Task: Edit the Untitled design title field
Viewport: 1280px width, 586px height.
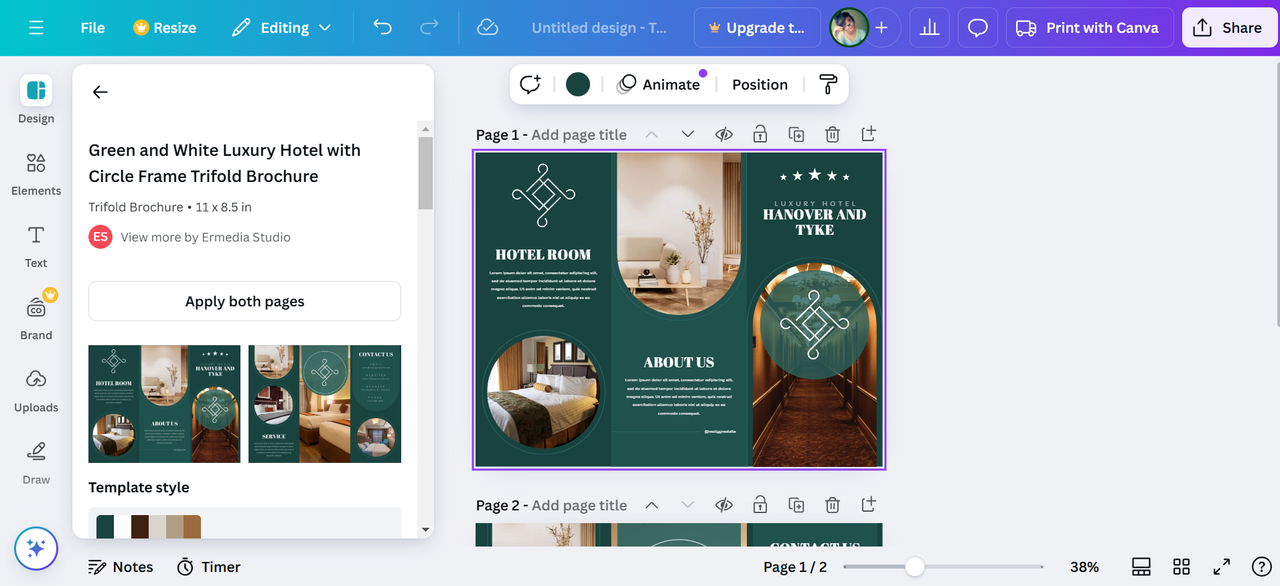Action: coord(599,28)
